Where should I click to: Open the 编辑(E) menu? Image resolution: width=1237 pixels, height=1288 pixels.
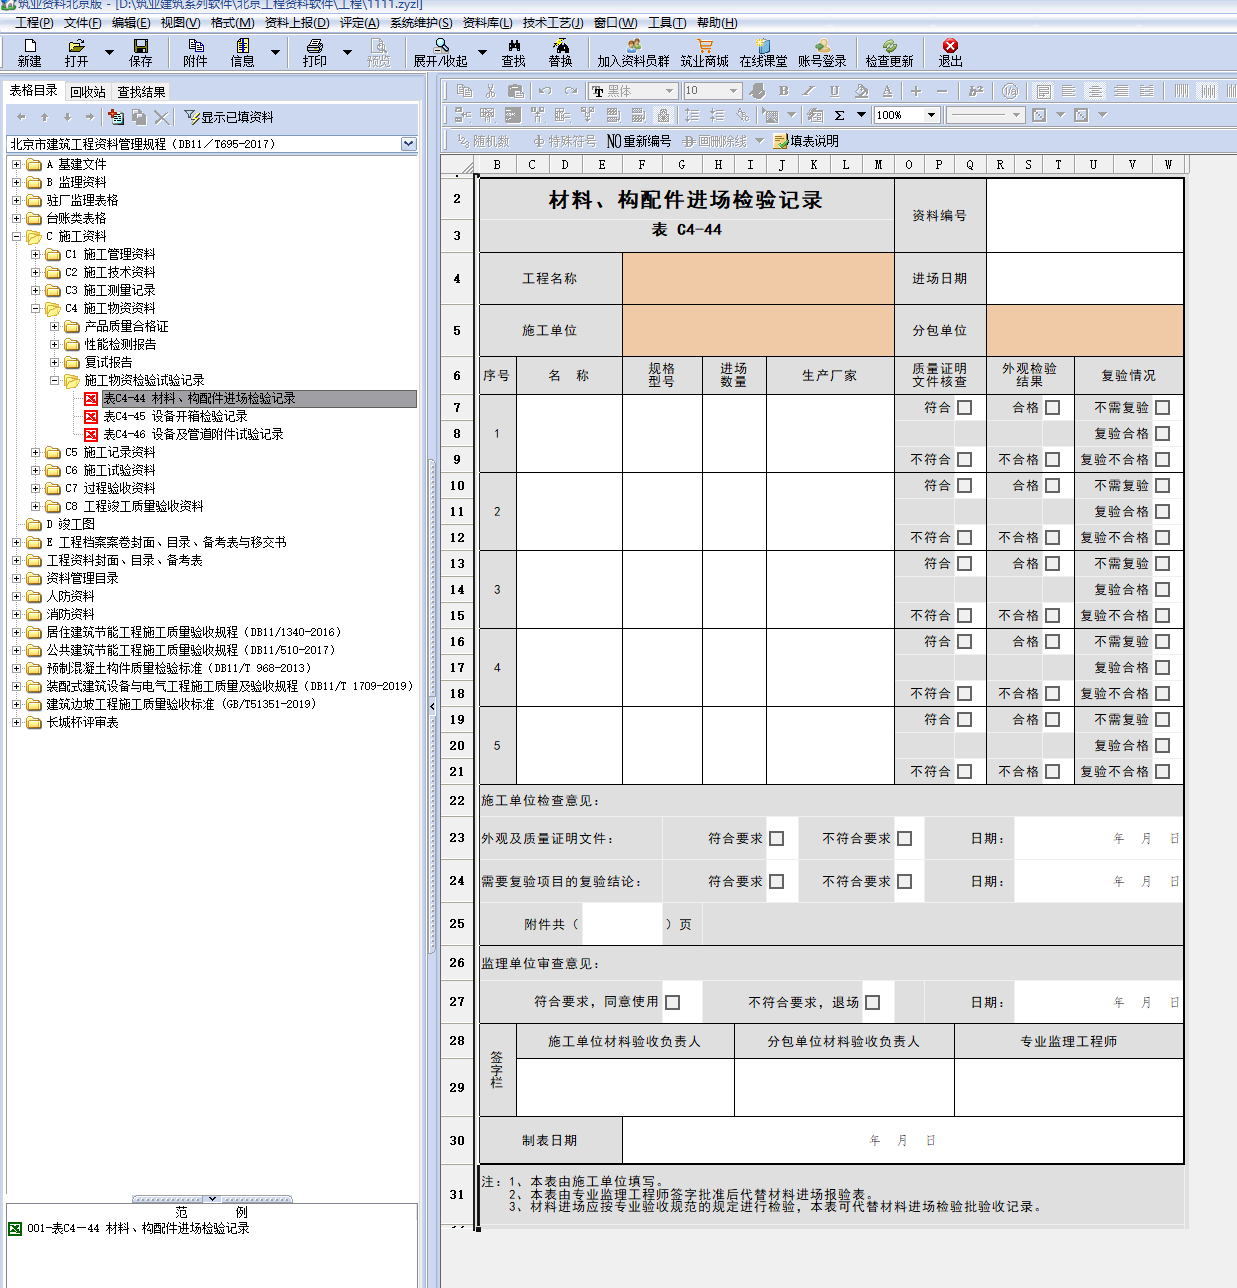[131, 22]
